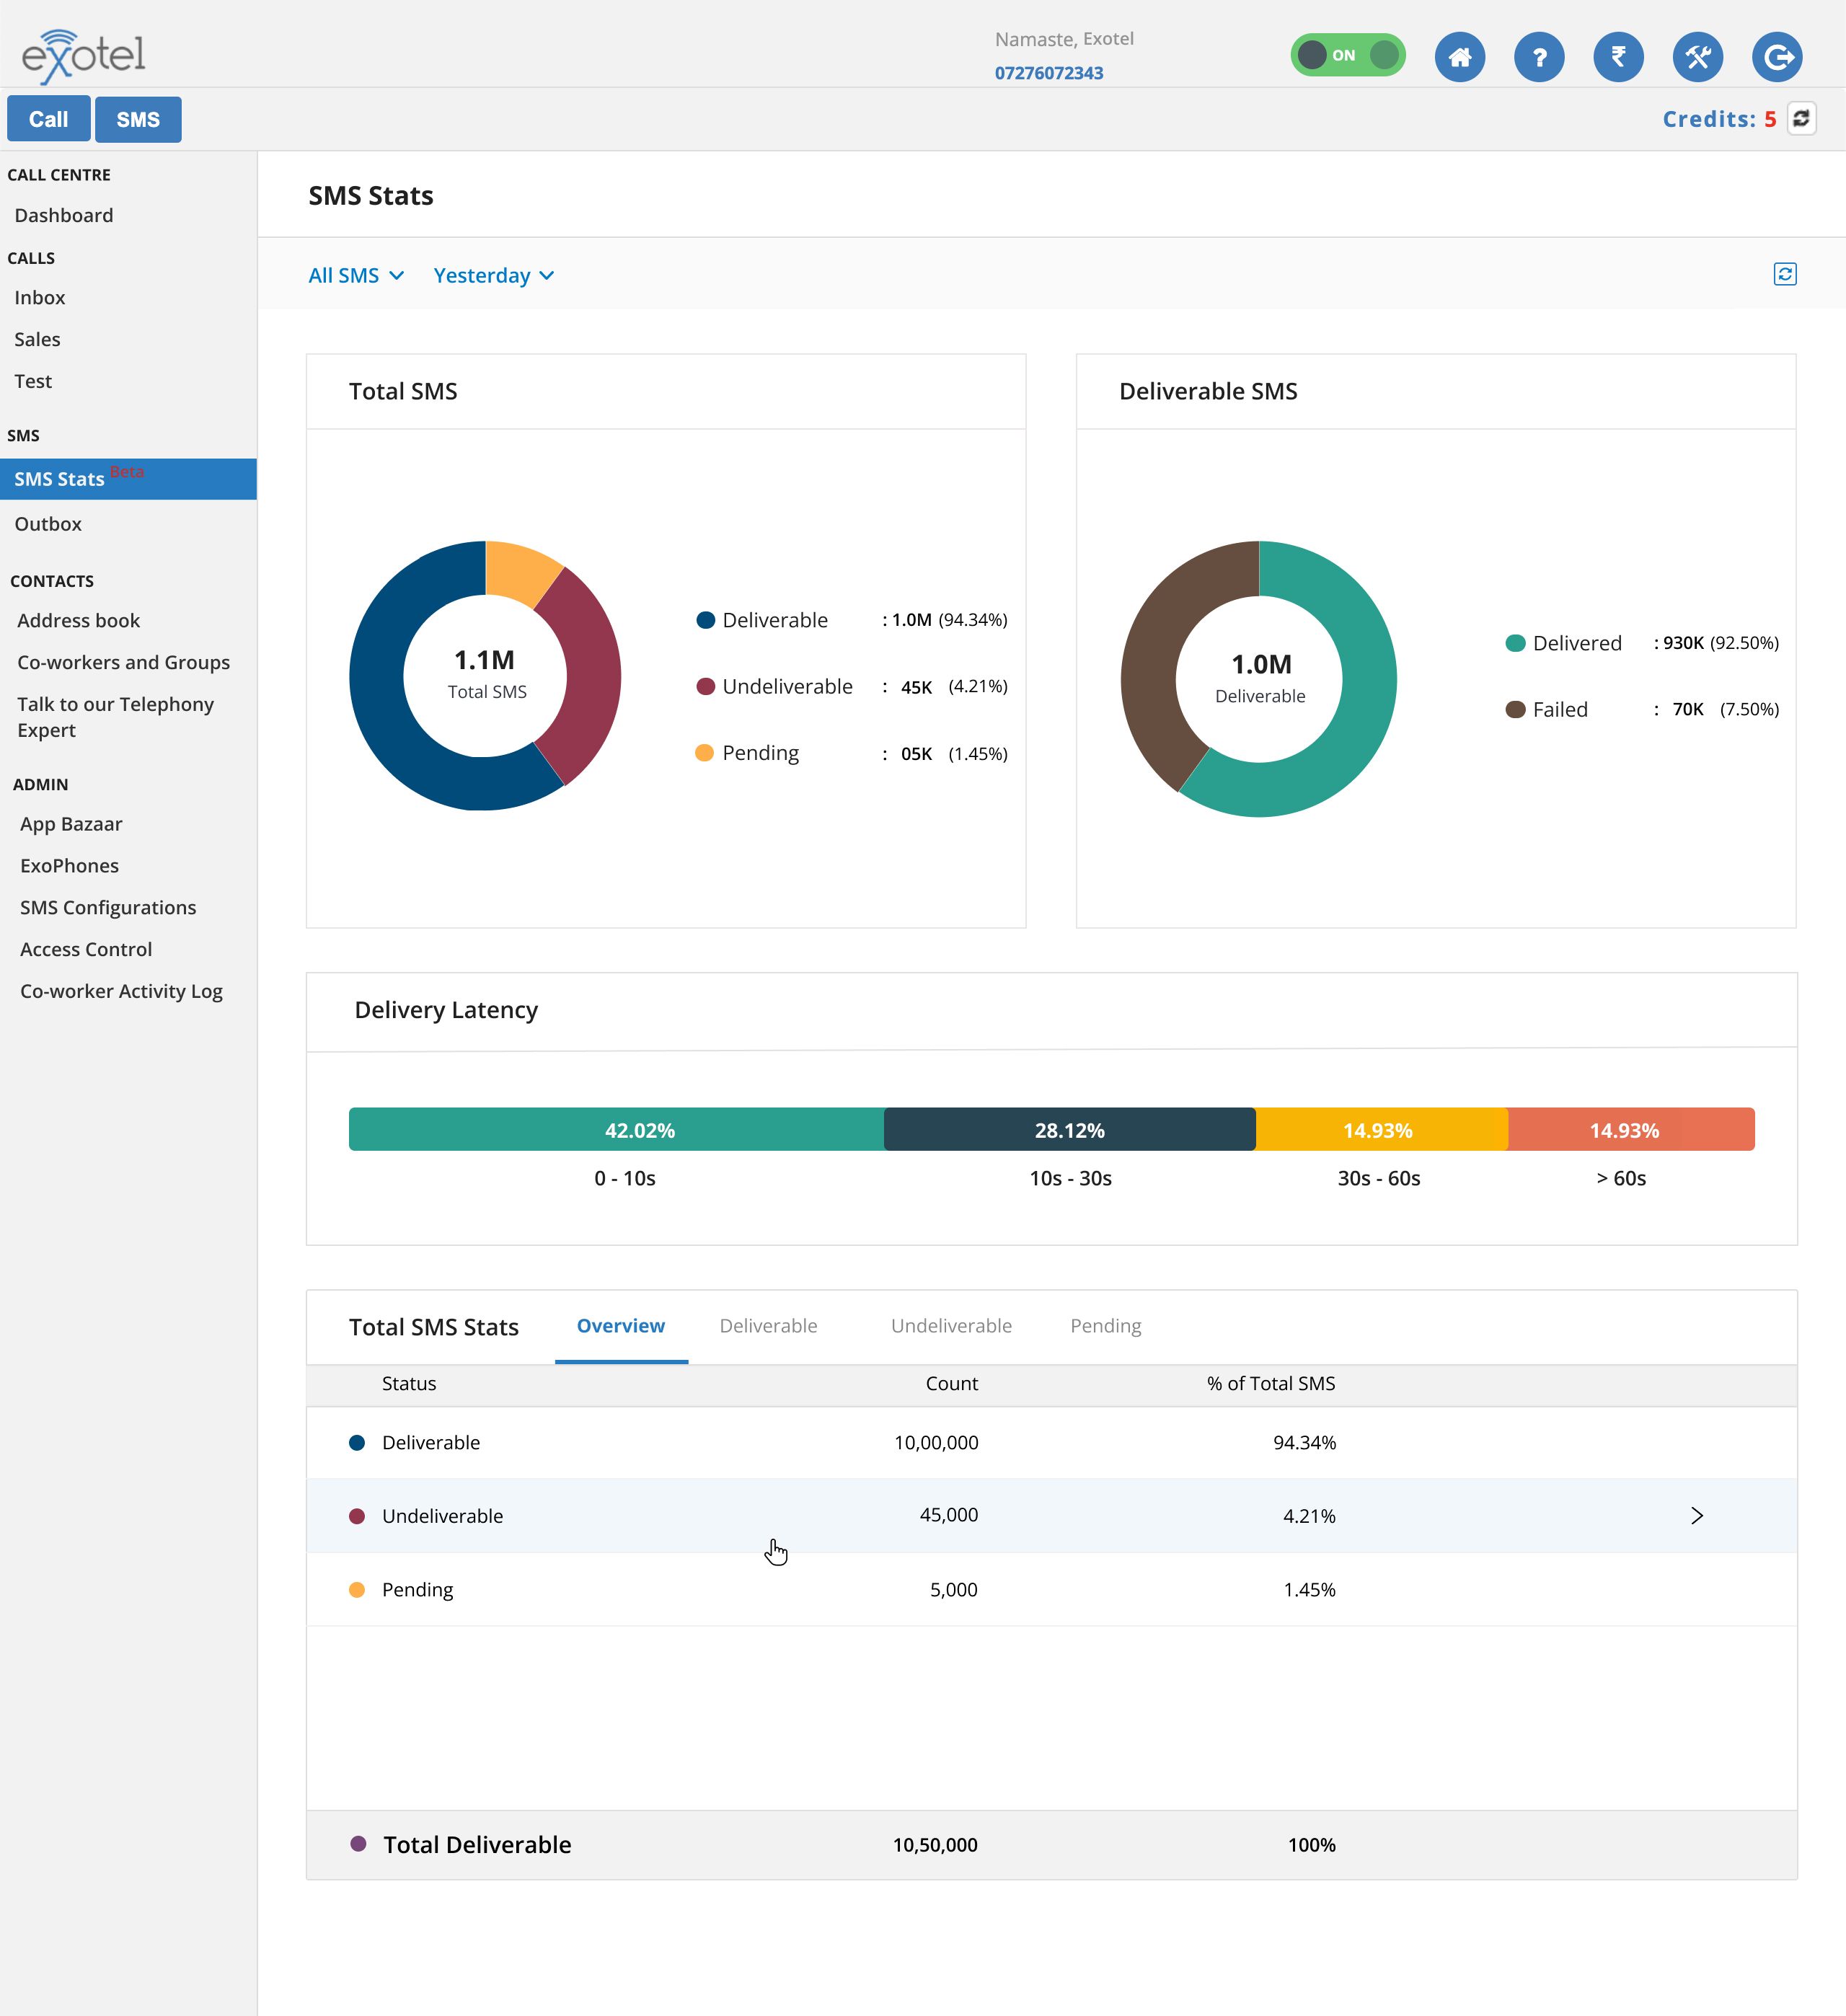Switch to the Deliverable stats tab
The width and height of the screenshot is (1846, 2016).
coord(768,1325)
